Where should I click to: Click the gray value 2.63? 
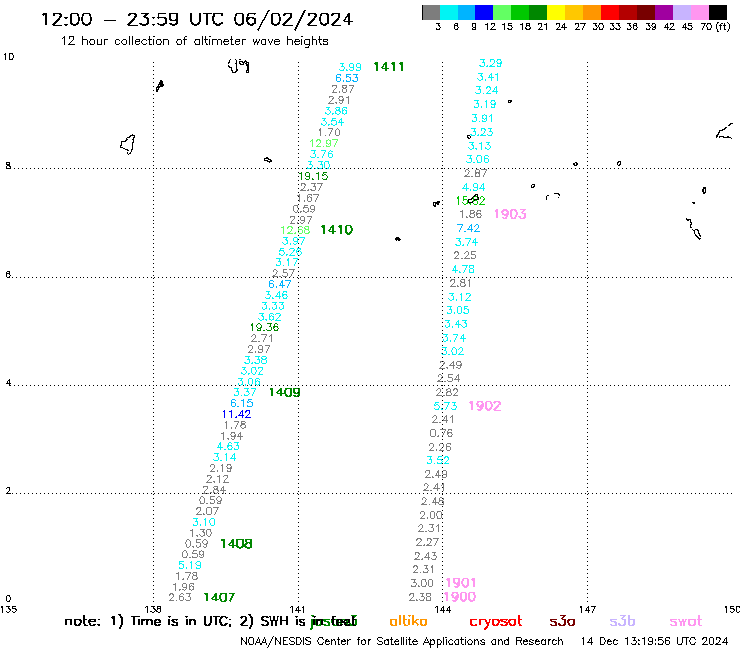coord(180,597)
